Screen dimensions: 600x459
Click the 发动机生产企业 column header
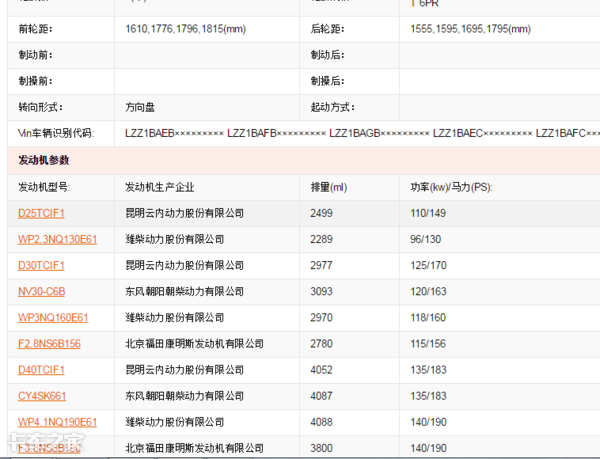160,187
